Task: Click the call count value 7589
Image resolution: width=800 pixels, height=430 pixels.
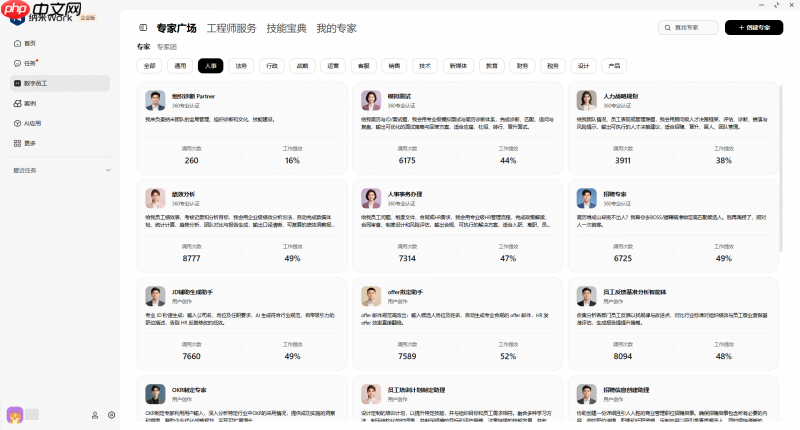Action: pos(407,357)
